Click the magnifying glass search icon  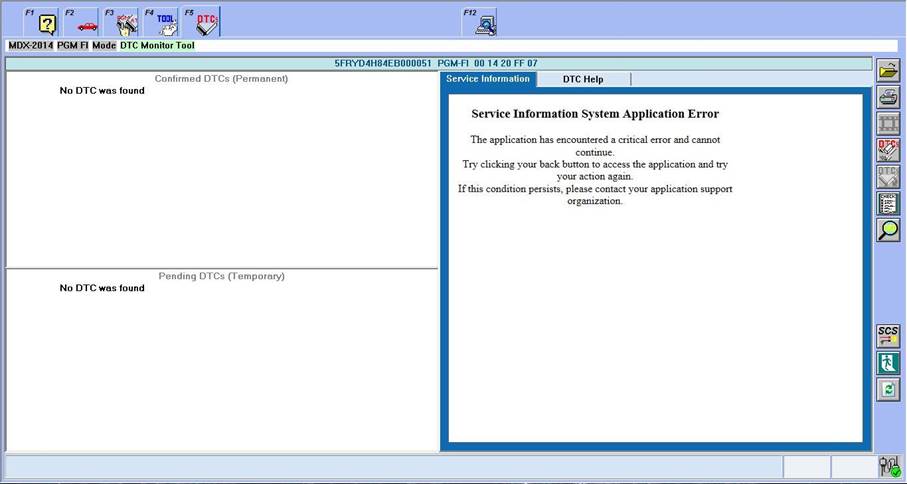coord(888,230)
